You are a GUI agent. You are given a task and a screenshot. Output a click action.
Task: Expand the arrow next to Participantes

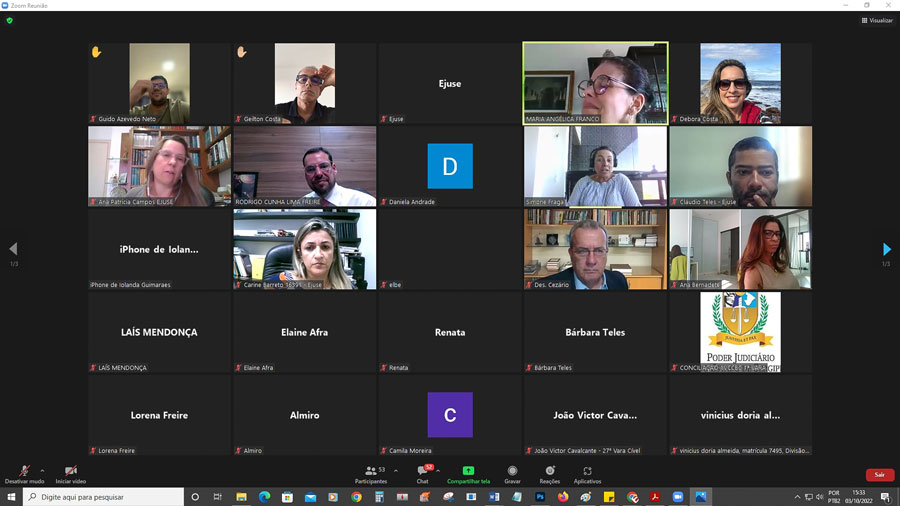pyautogui.click(x=395, y=470)
